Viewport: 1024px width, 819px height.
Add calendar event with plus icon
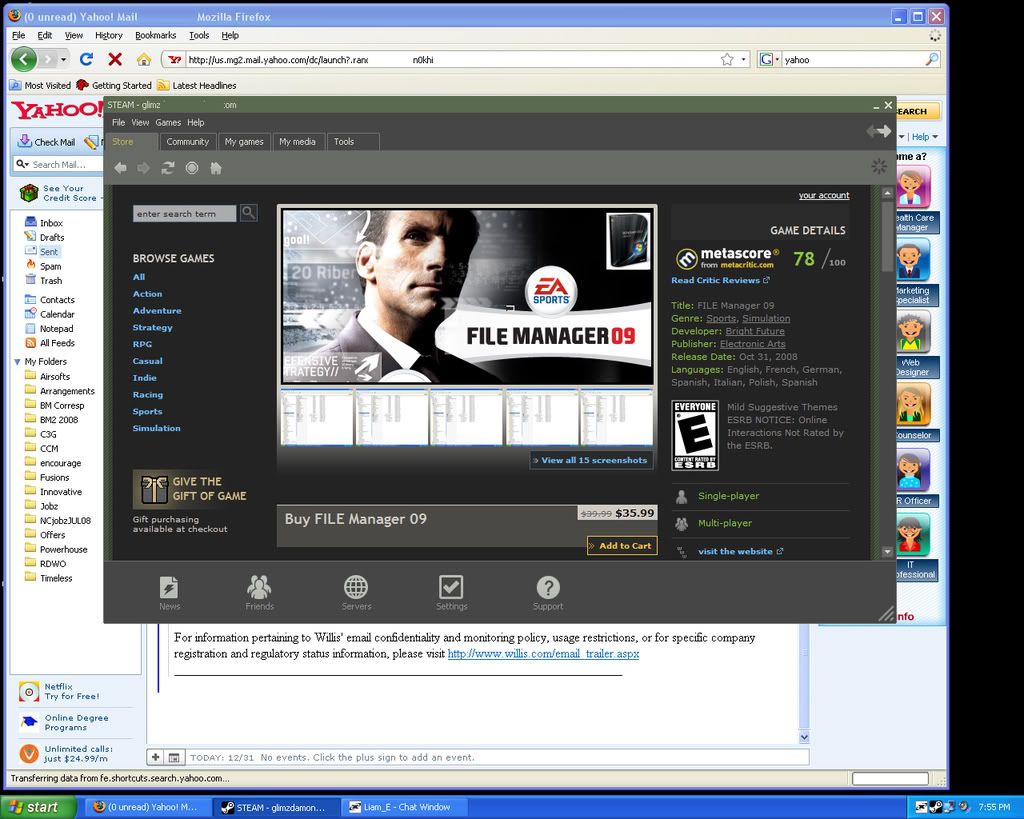[x=155, y=757]
